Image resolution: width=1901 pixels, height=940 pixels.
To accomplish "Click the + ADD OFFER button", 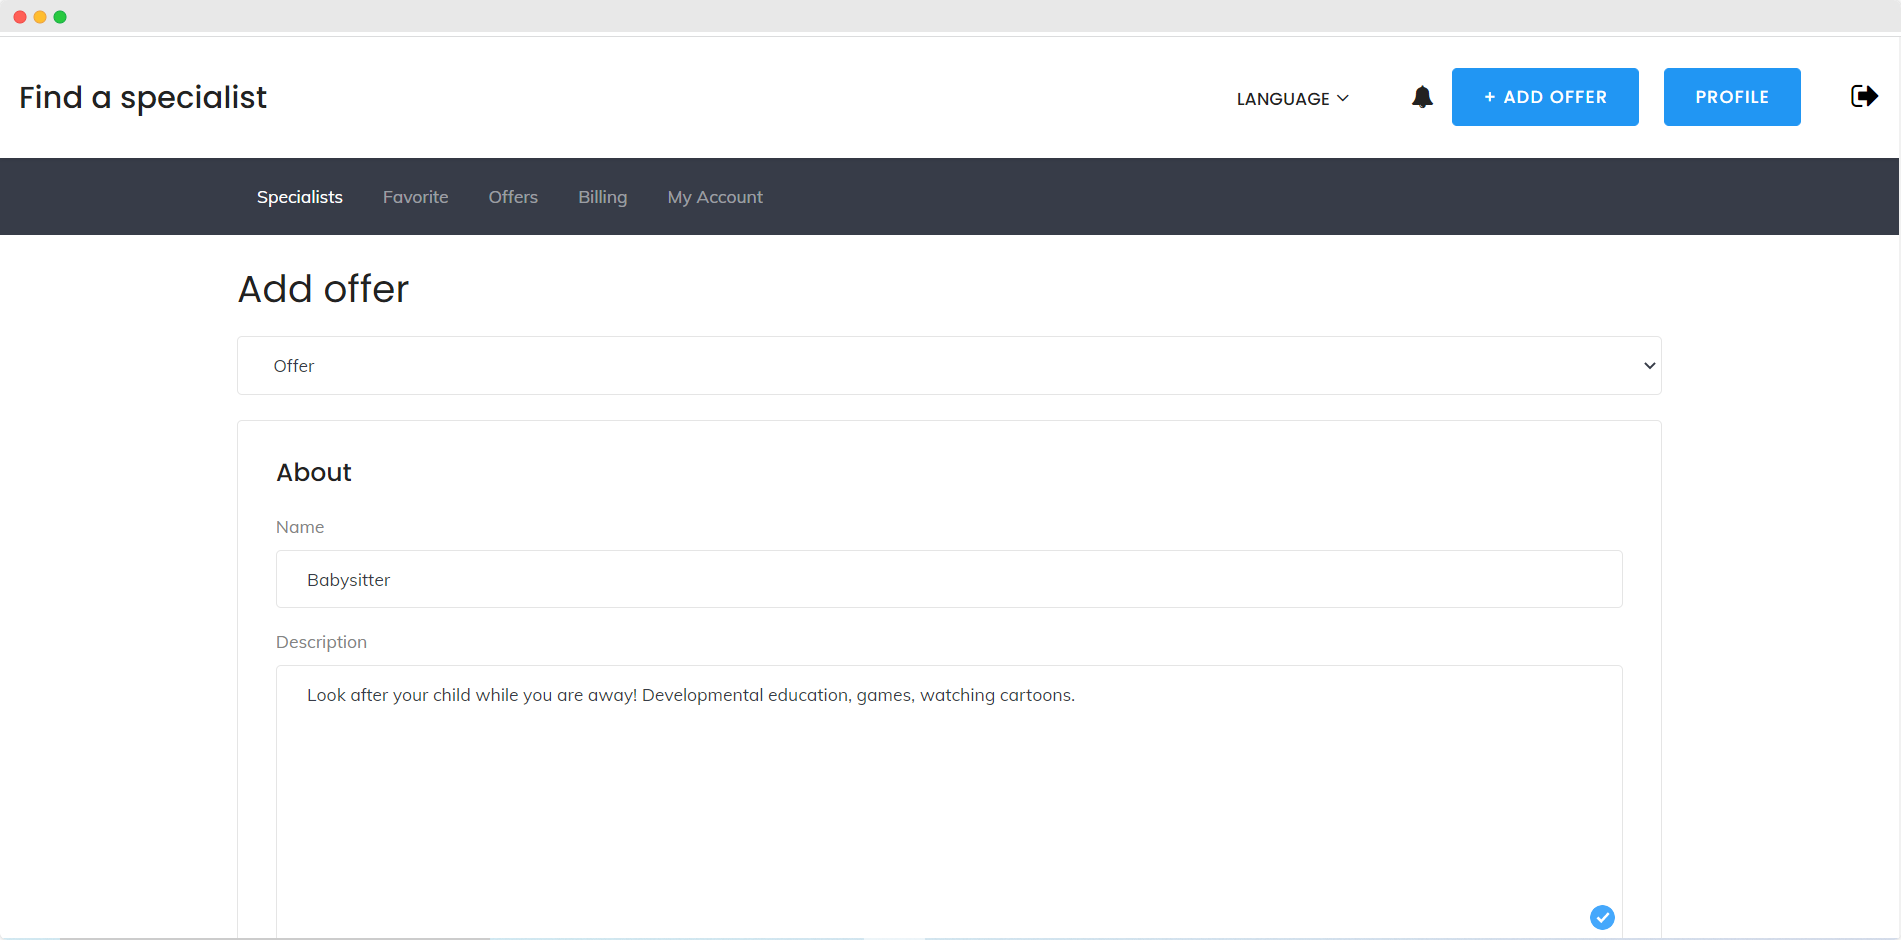I will 1545,97.
